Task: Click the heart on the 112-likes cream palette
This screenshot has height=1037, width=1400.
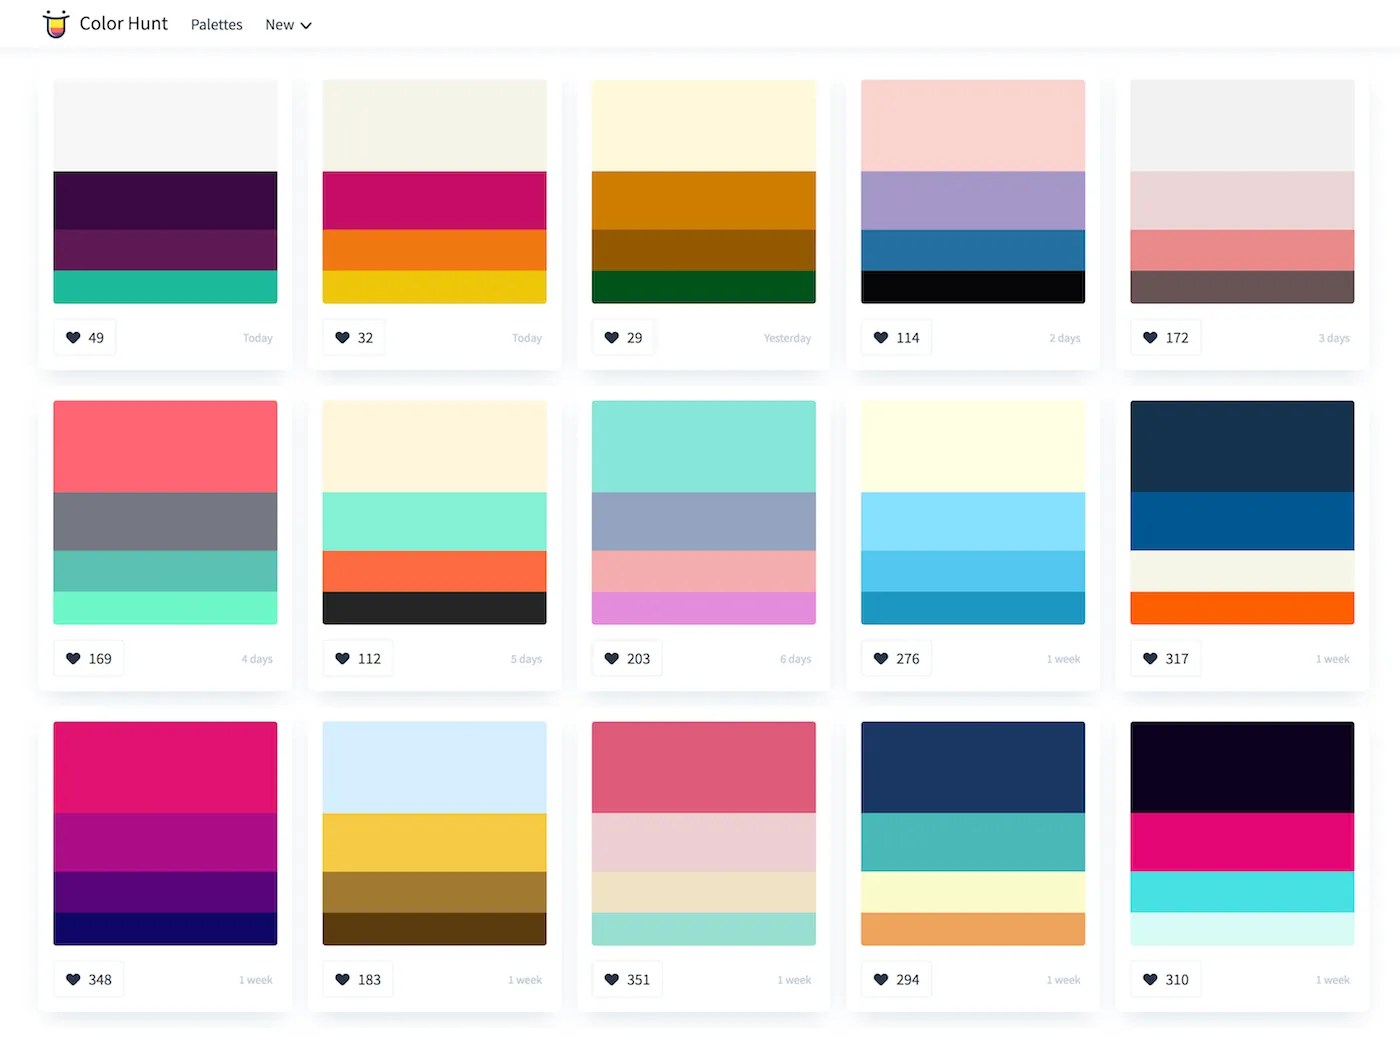Action: 342,658
